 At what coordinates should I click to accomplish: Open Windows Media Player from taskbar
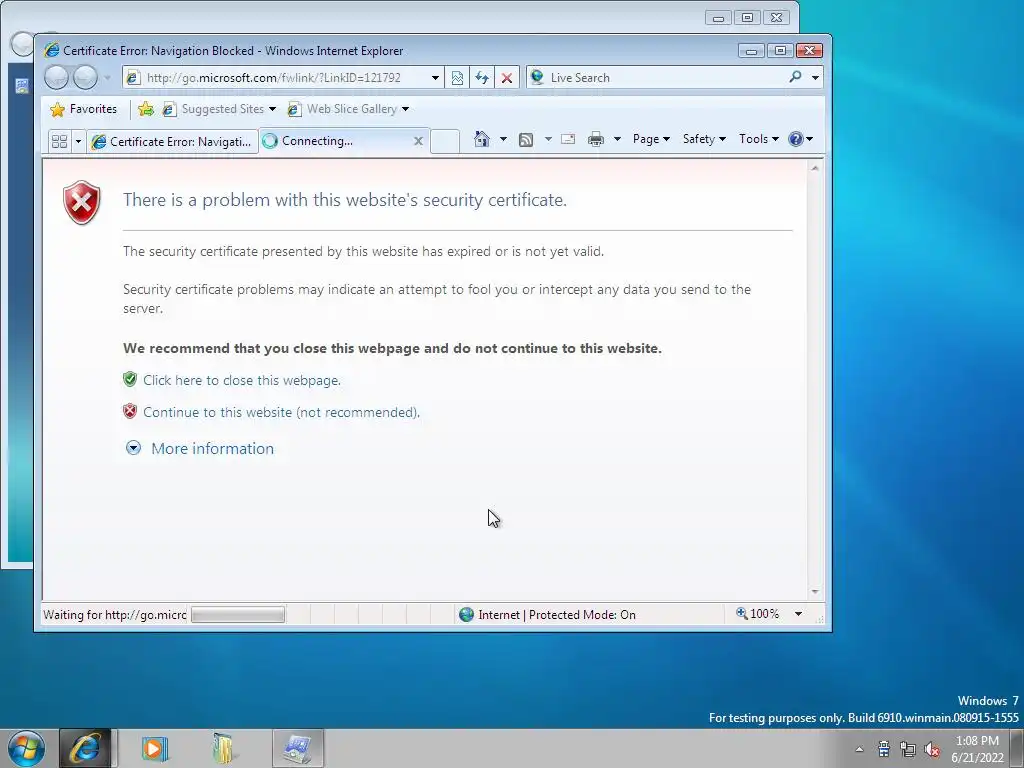point(155,748)
